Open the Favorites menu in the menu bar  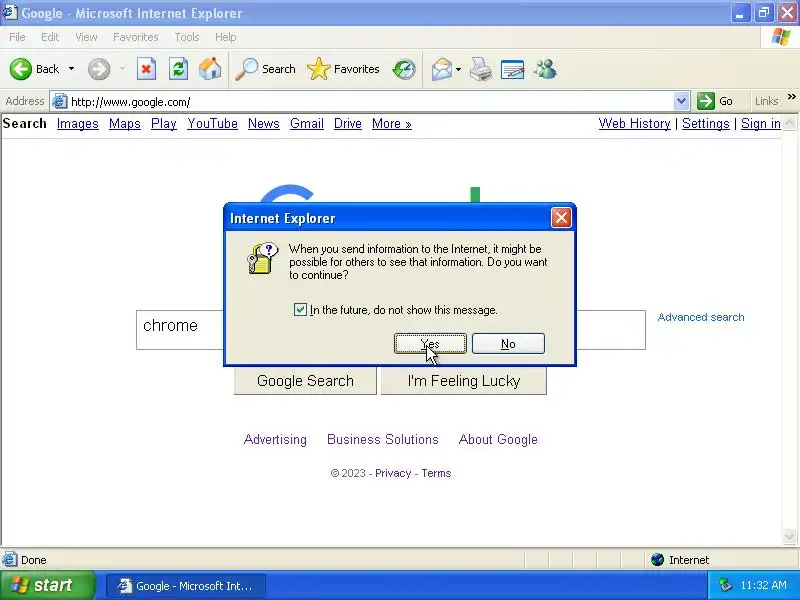[136, 37]
